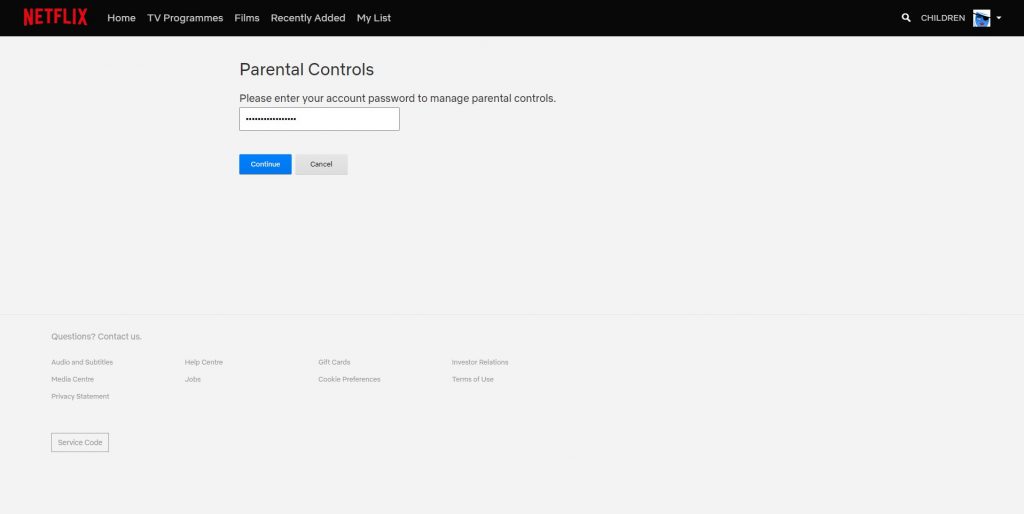
Task: Click the account password field
Action: (319, 119)
